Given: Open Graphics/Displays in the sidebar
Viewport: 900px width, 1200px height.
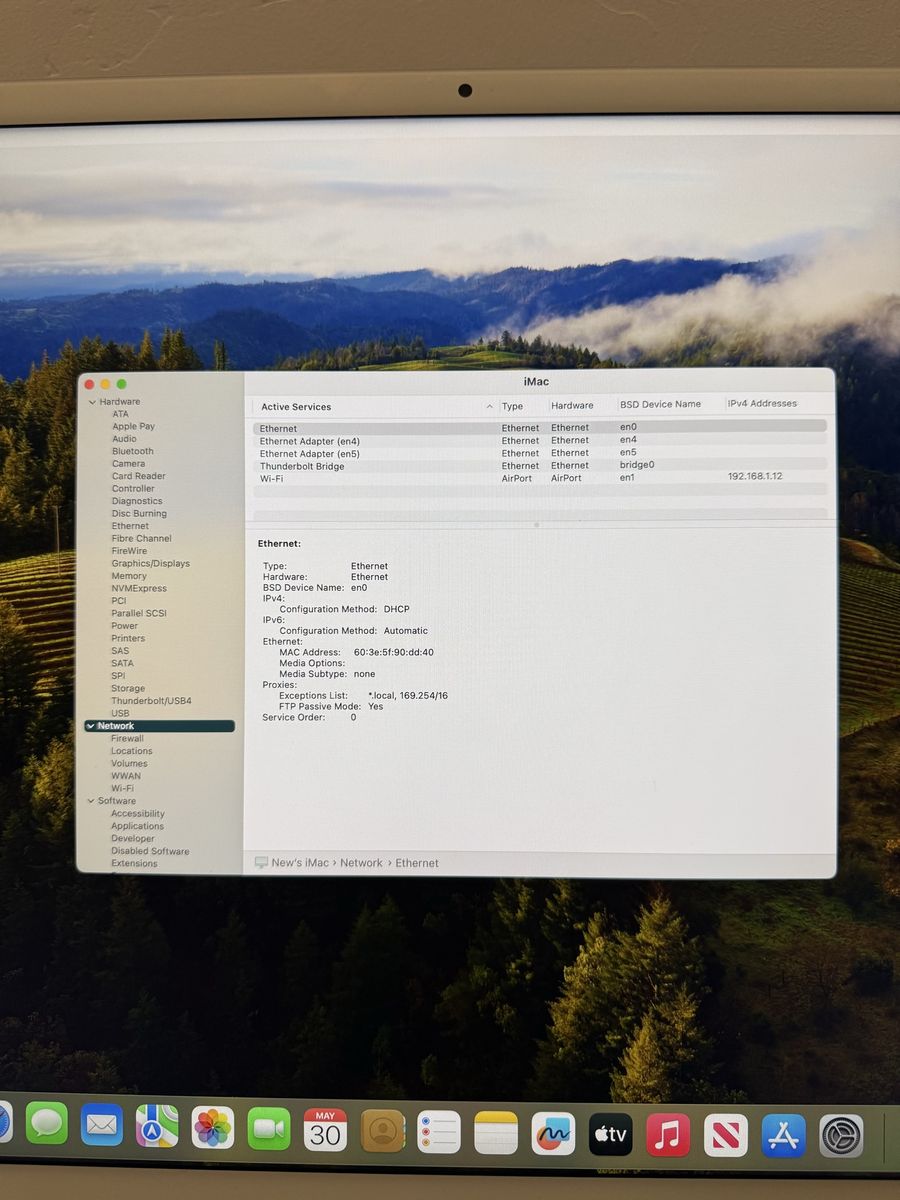Looking at the screenshot, I should pyautogui.click(x=150, y=563).
